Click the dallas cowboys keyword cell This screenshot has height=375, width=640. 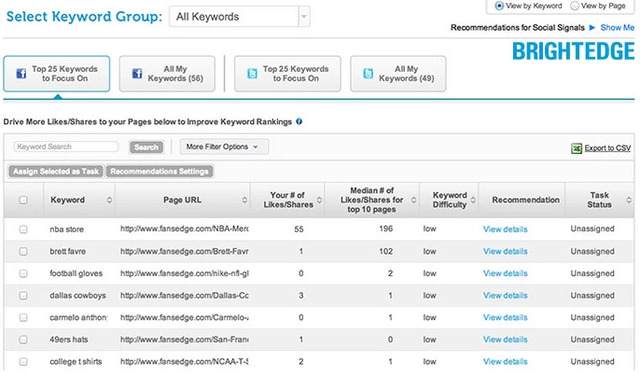(78, 295)
